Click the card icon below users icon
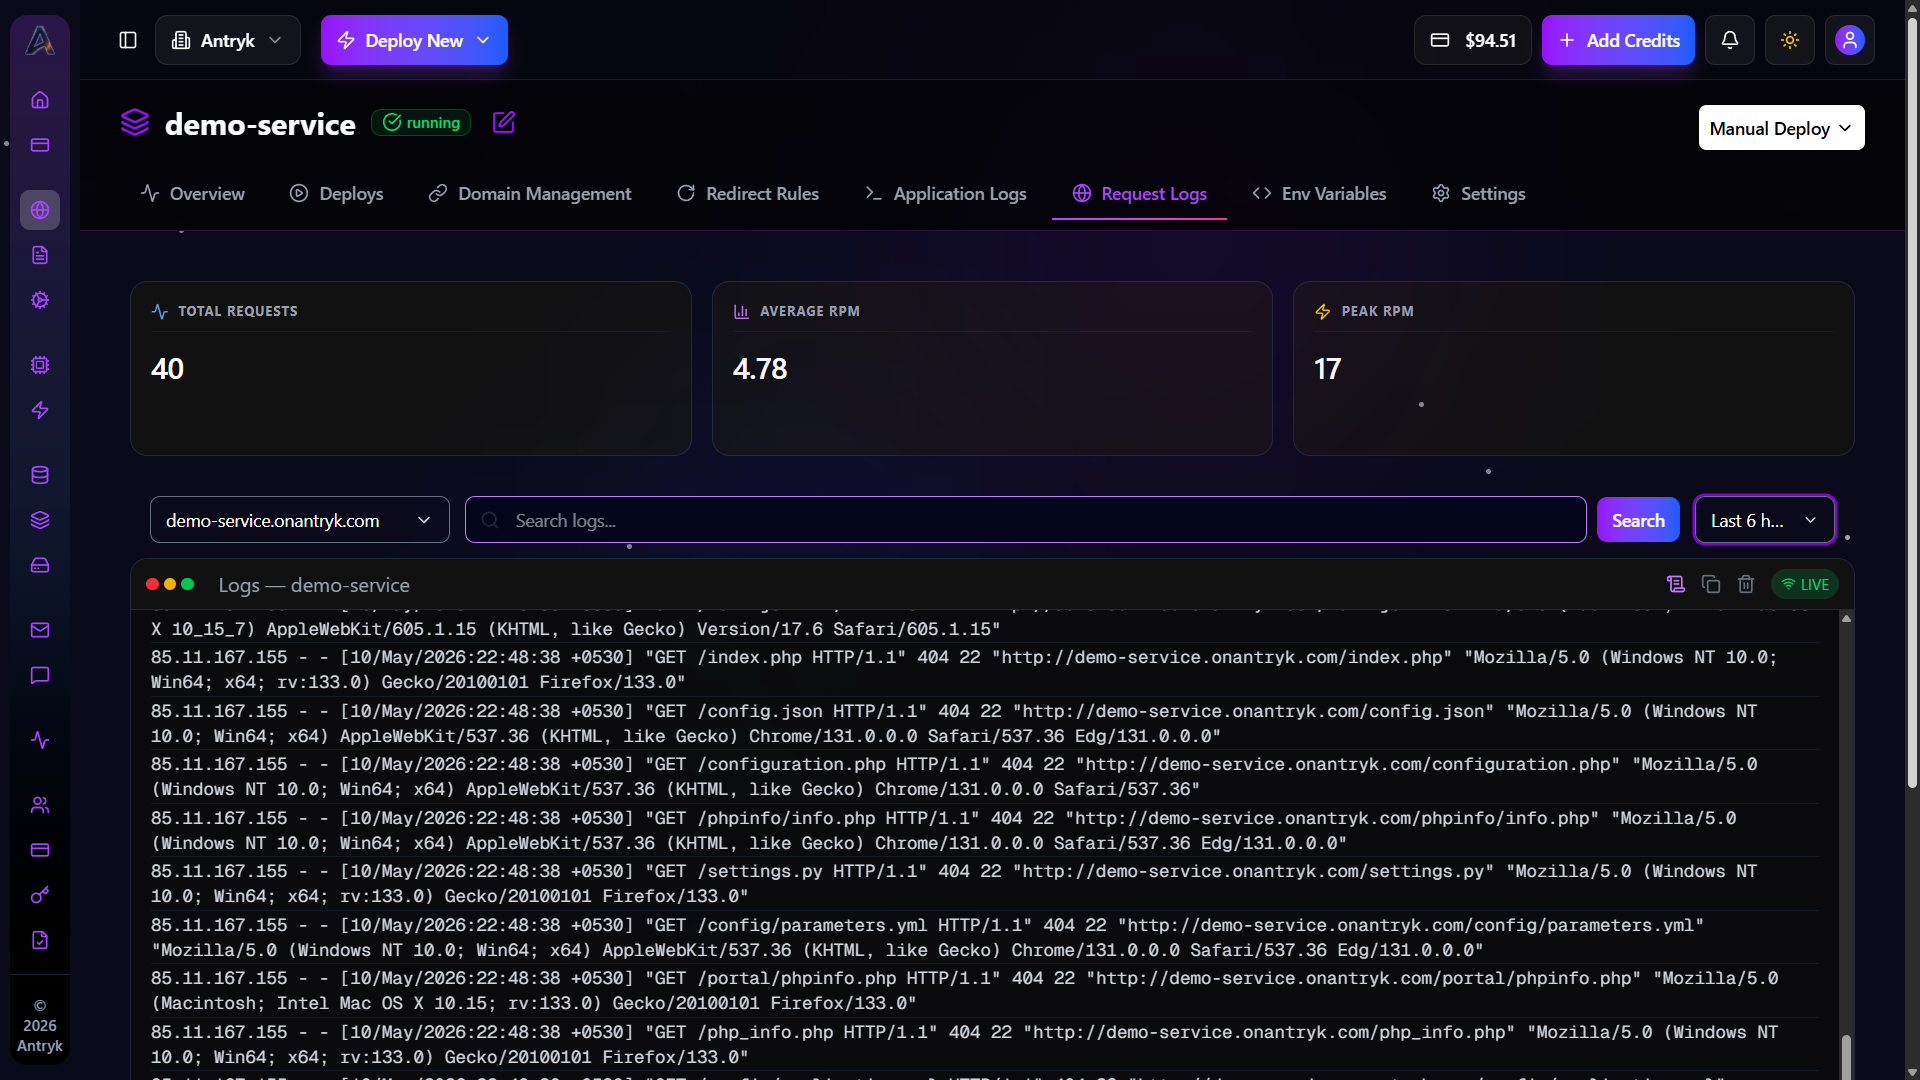This screenshot has width=1920, height=1080. tap(40, 850)
